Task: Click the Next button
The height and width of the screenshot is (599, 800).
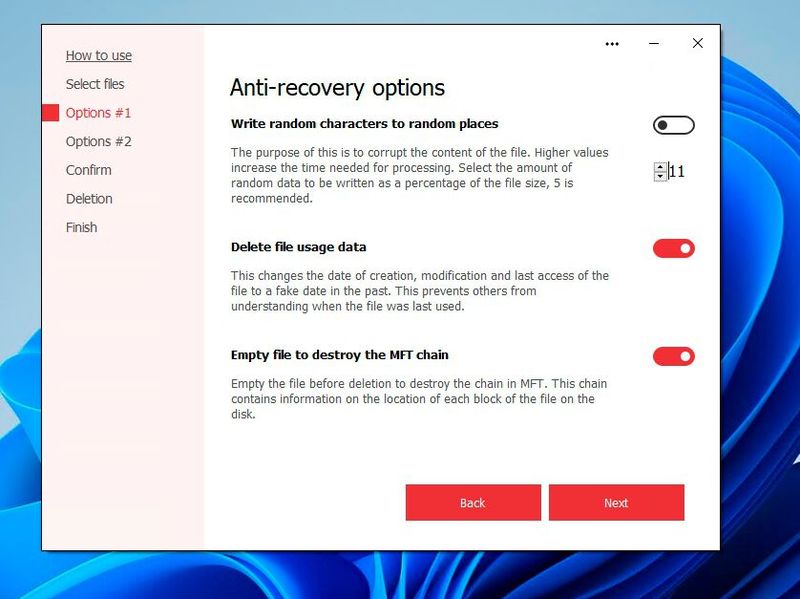Action: pyautogui.click(x=616, y=503)
